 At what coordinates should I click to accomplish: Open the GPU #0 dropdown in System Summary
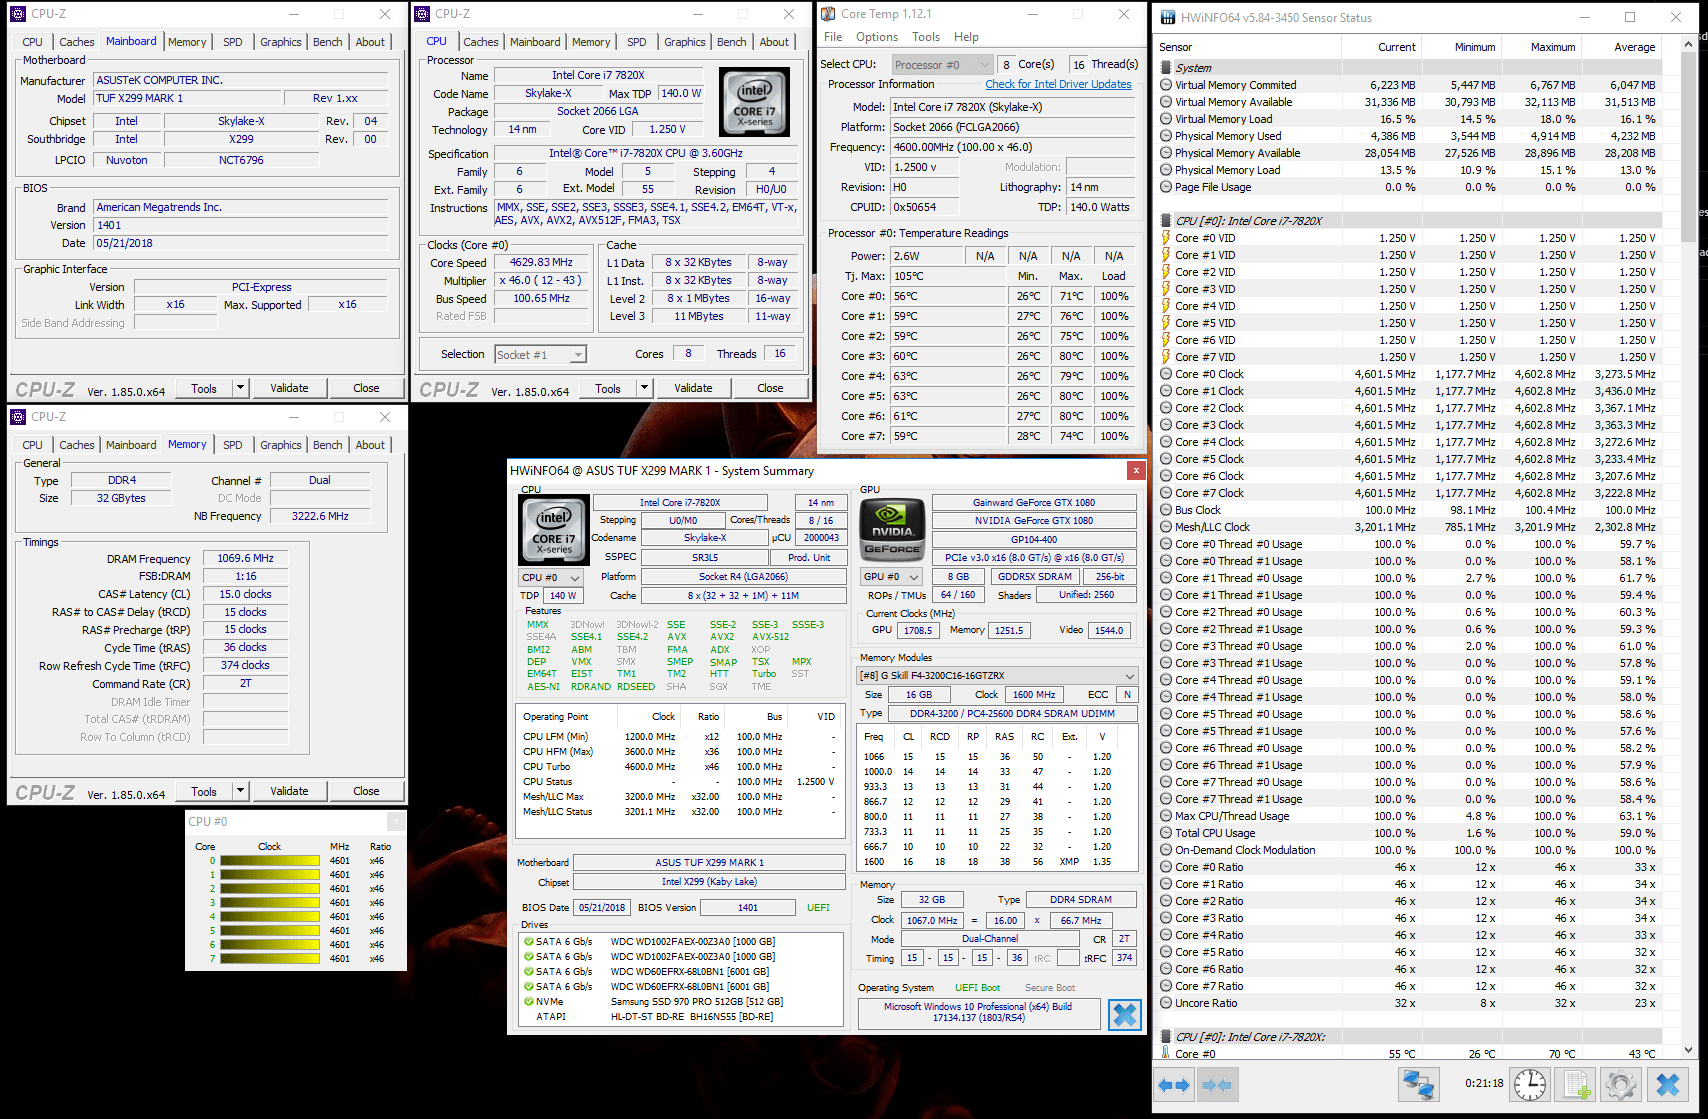point(892,577)
